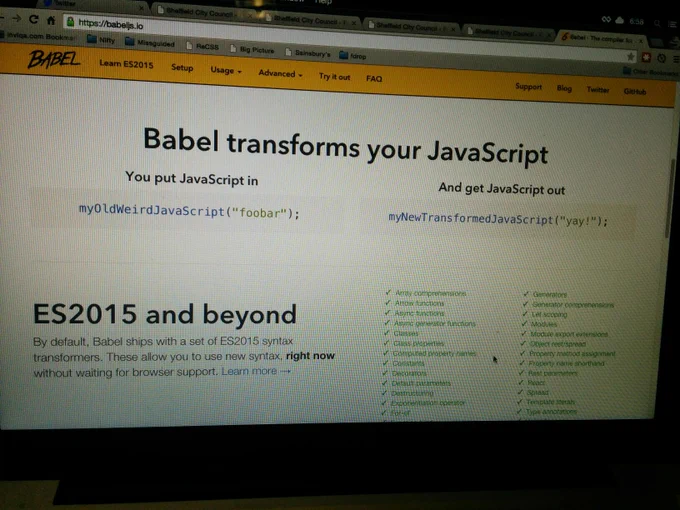This screenshot has width=680, height=510.
Task: Click the page vertical scrollbar
Action: coord(670,199)
